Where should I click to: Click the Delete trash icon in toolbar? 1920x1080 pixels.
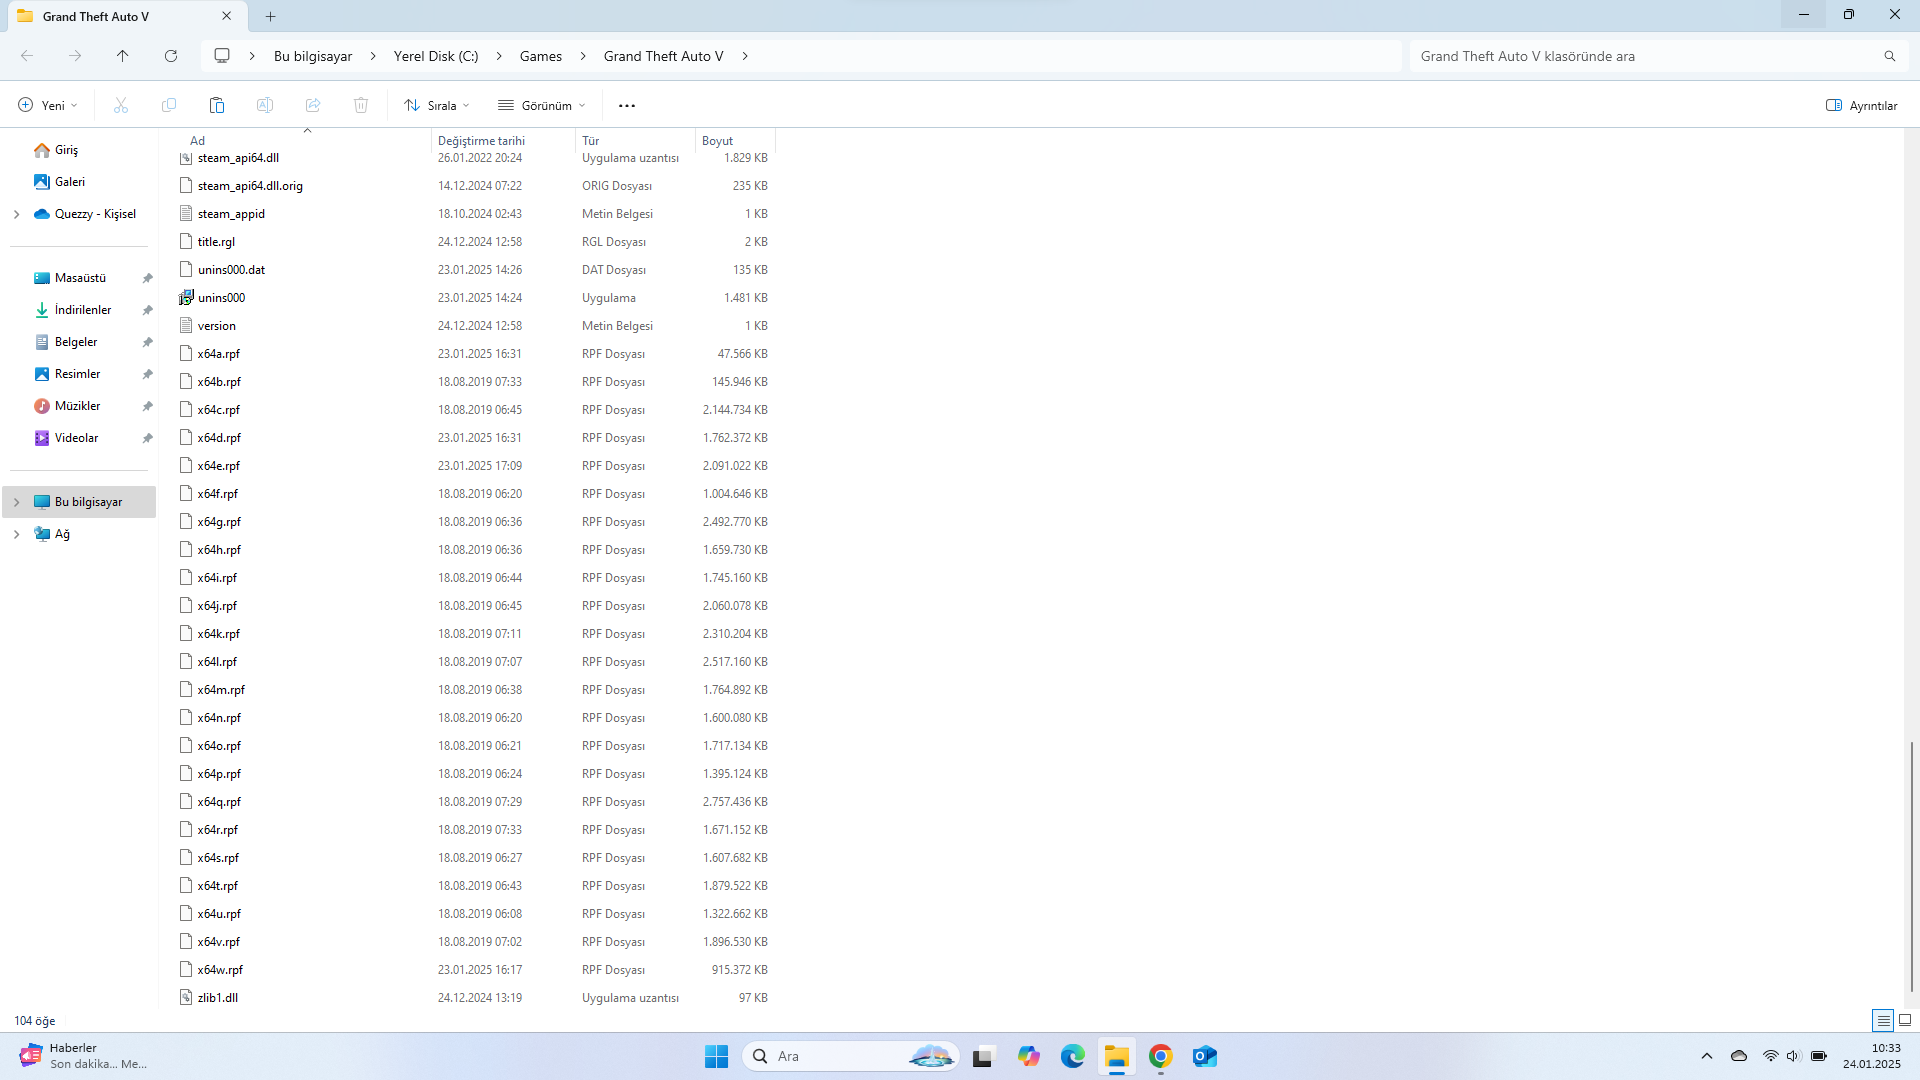point(361,105)
